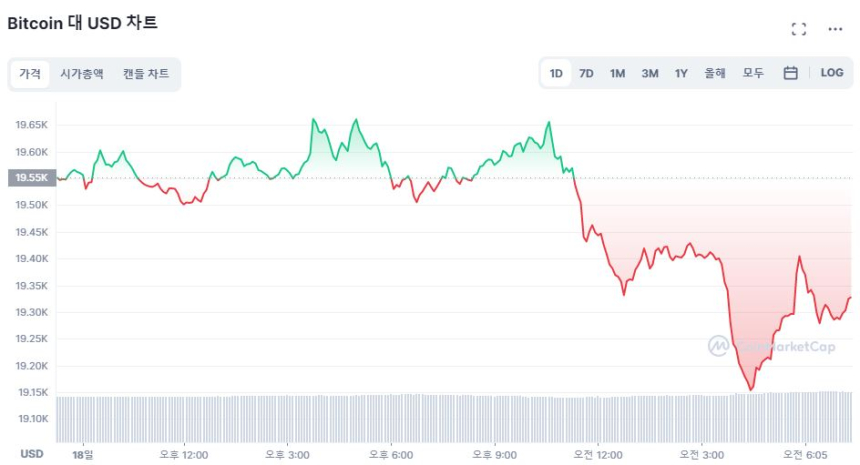
Task: Choose the 3M time range
Action: (x=649, y=73)
